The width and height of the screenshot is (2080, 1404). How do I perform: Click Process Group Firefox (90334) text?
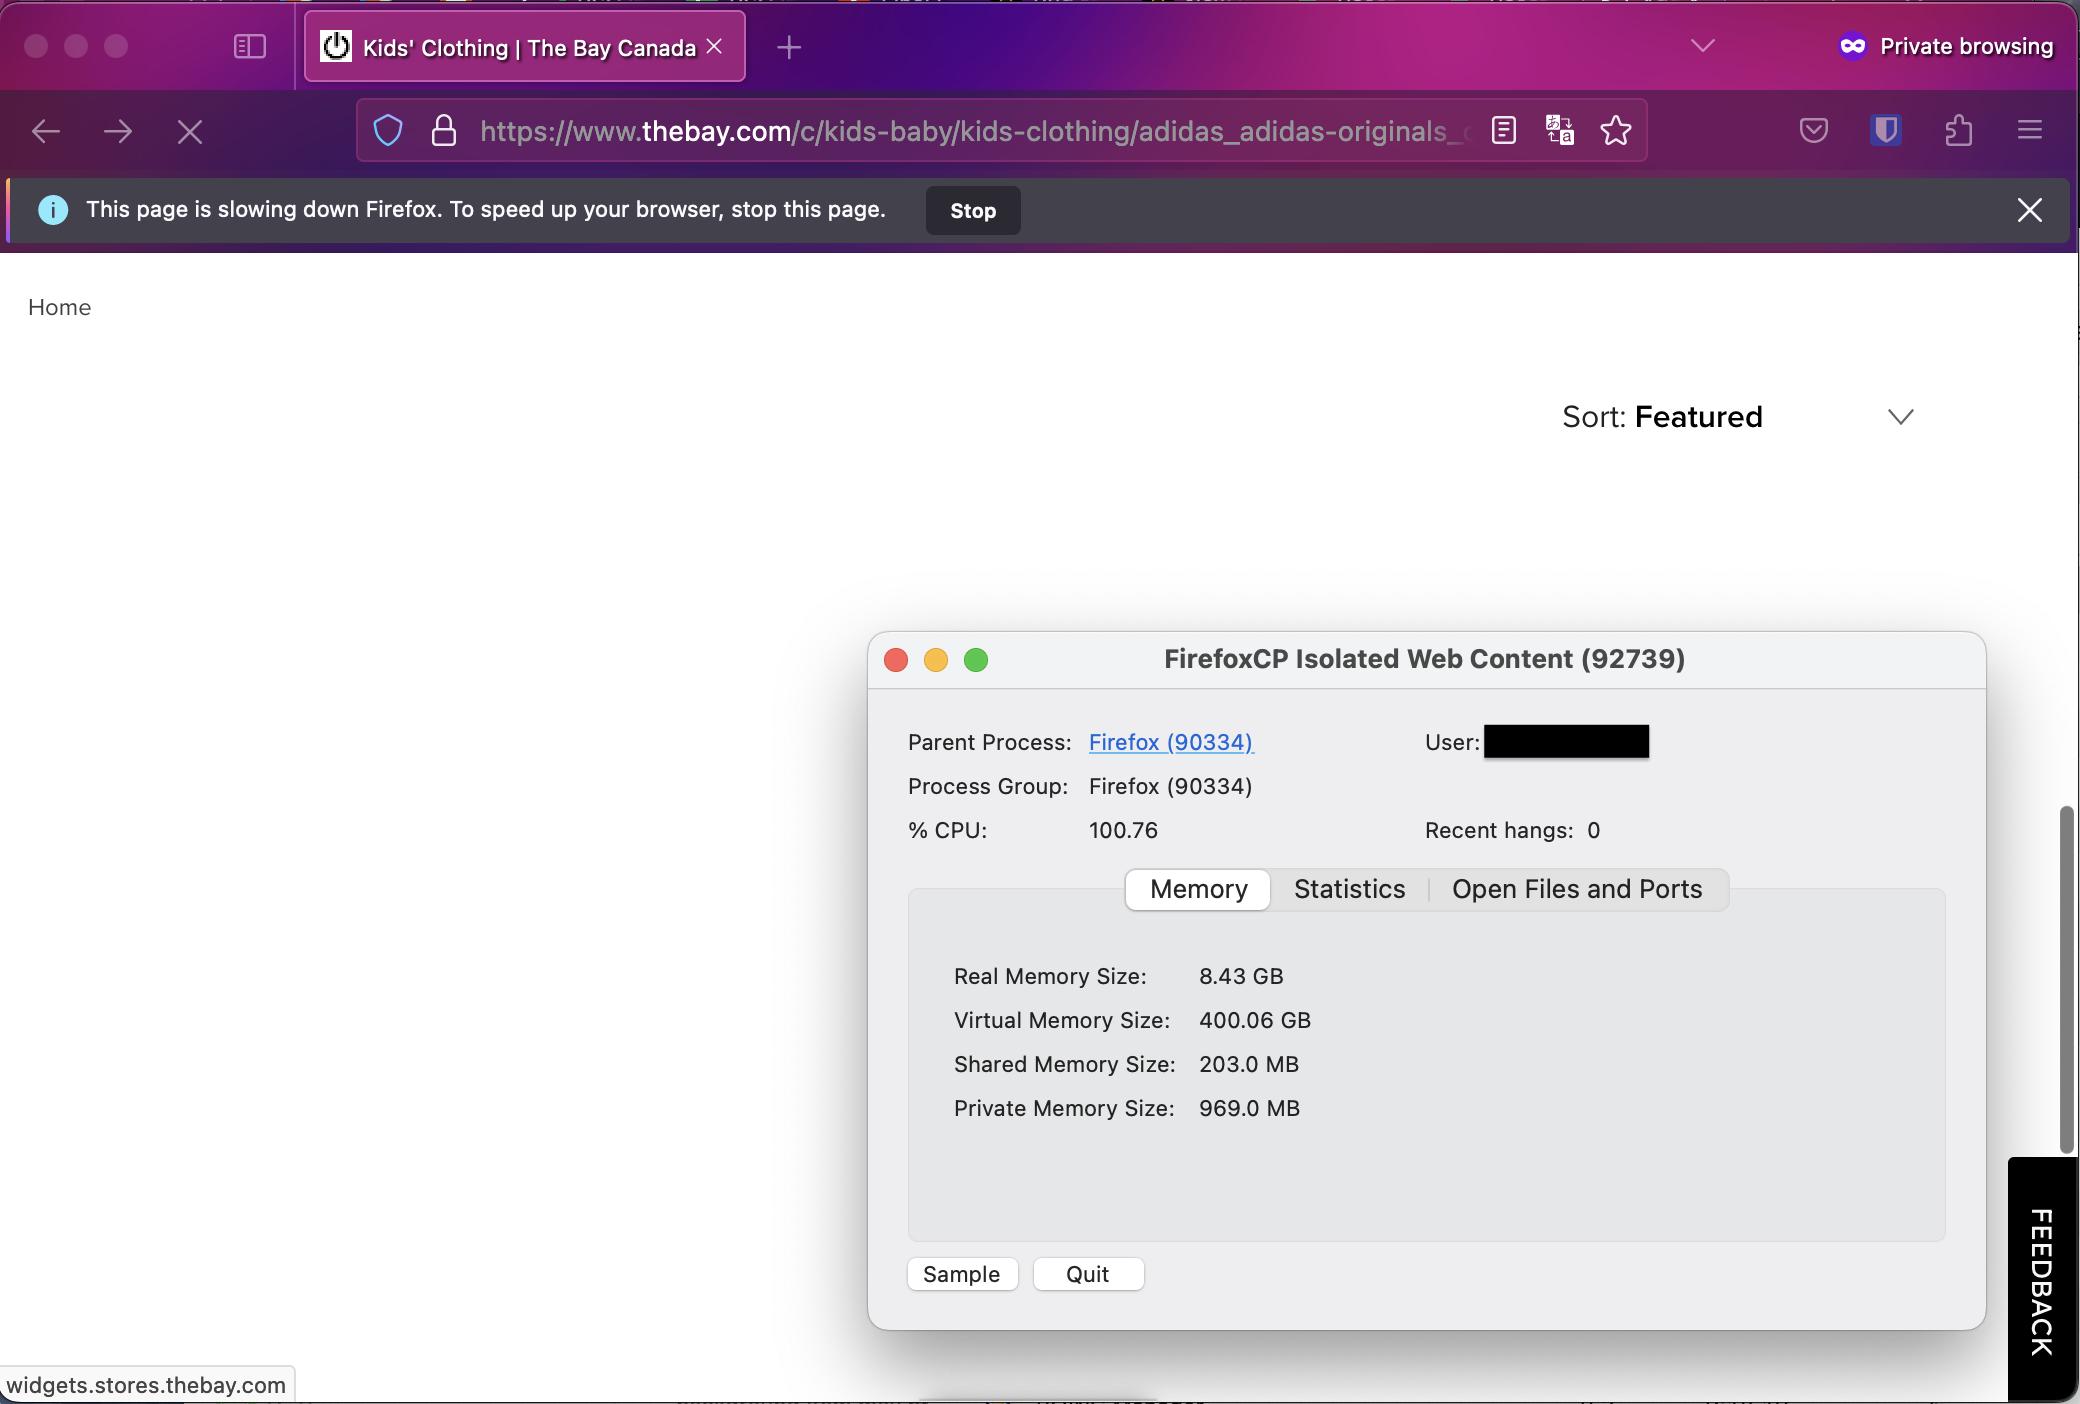coord(1170,786)
